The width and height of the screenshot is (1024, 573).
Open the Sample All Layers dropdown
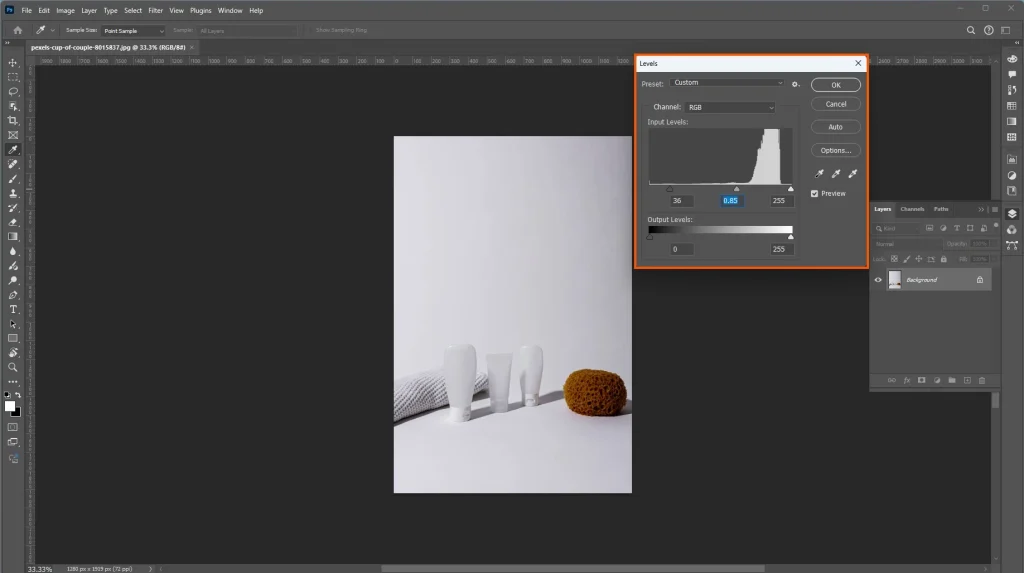point(247,31)
